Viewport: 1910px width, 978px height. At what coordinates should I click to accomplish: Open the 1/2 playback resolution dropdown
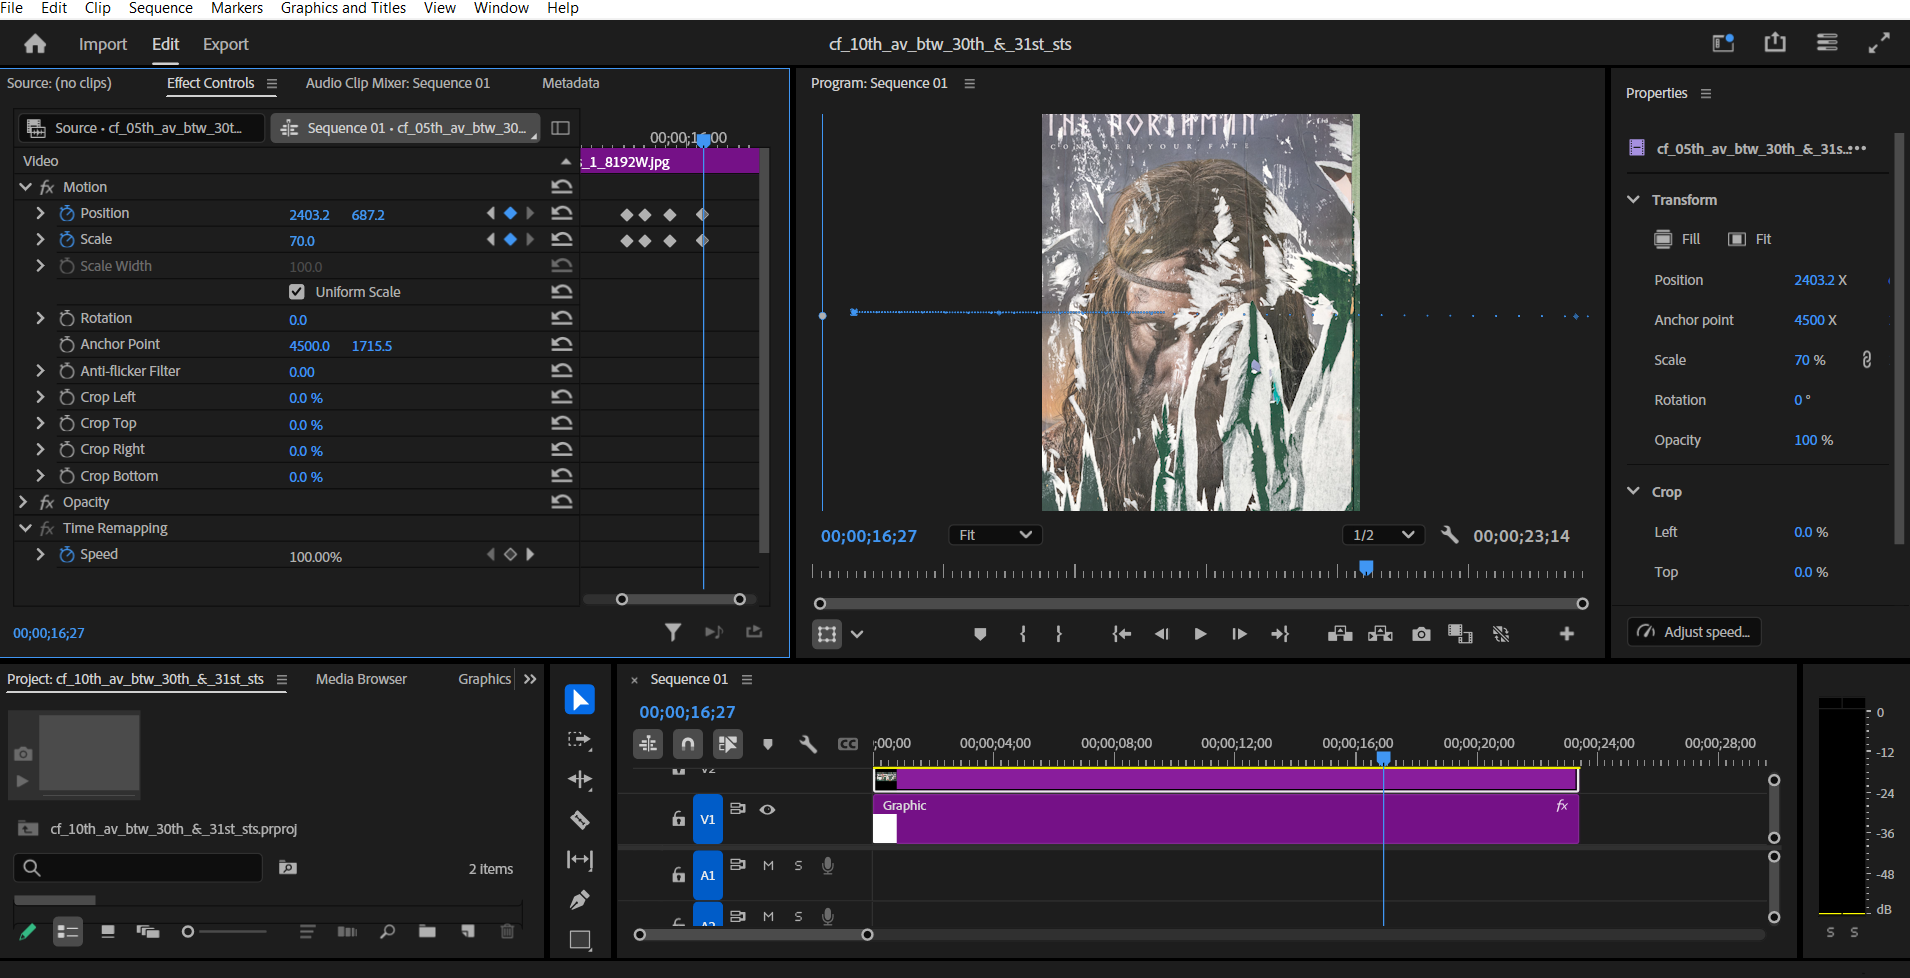click(1384, 535)
